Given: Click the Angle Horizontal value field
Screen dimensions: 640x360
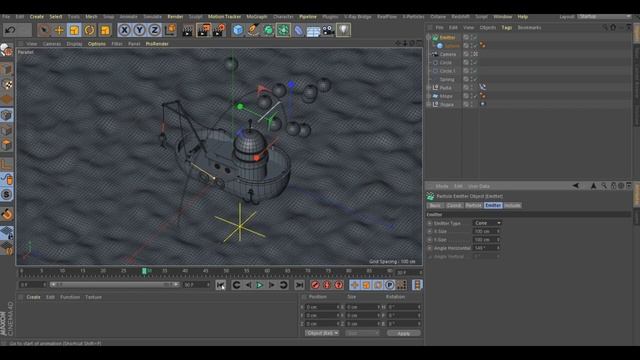Looking at the screenshot, I should (486, 248).
